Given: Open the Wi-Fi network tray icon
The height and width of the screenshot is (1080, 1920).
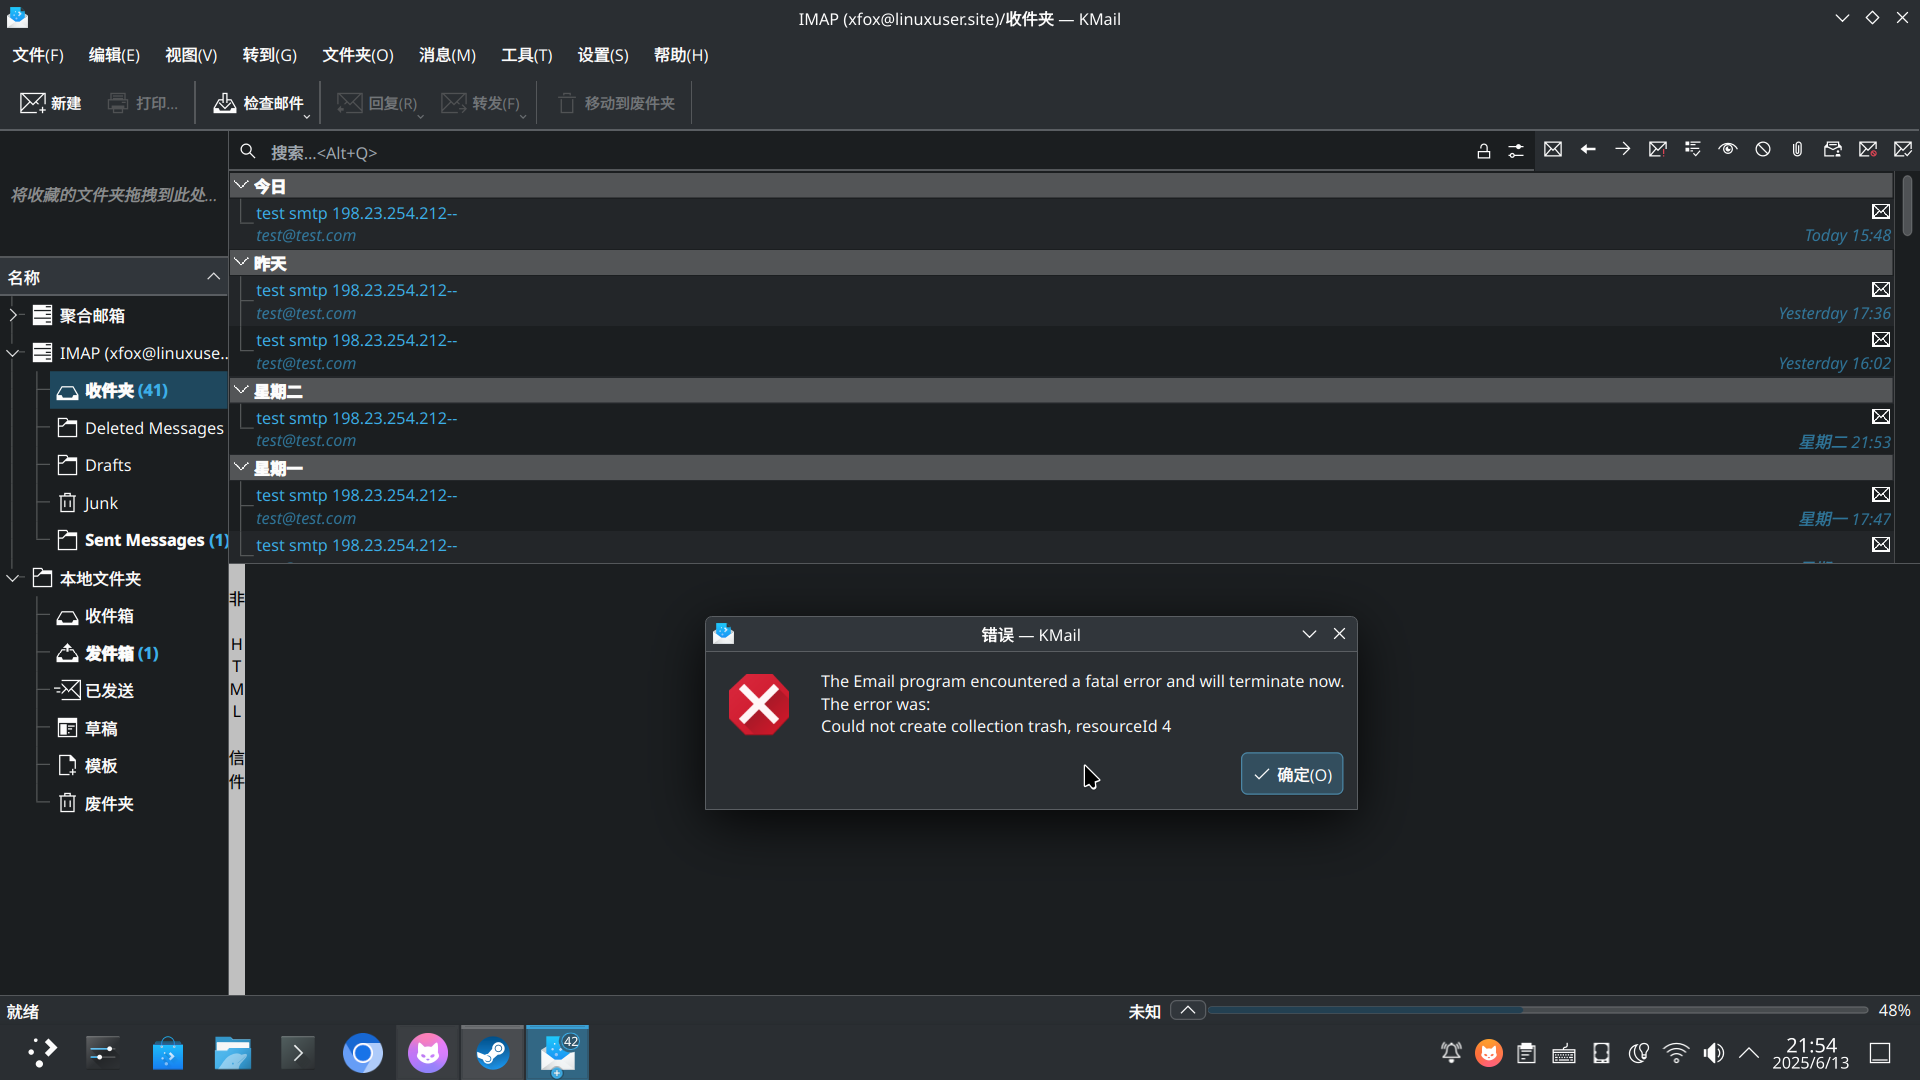Looking at the screenshot, I should [1676, 1052].
